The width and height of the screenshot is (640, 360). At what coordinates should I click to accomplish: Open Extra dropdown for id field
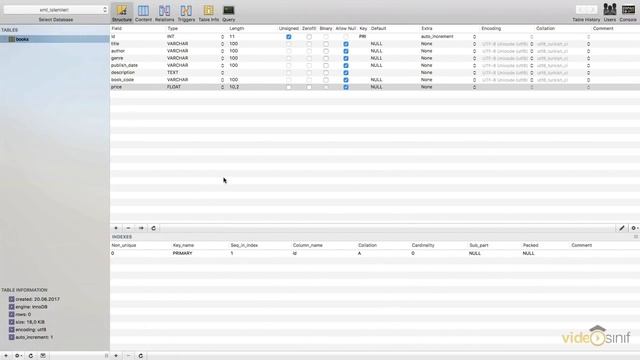click(474, 37)
